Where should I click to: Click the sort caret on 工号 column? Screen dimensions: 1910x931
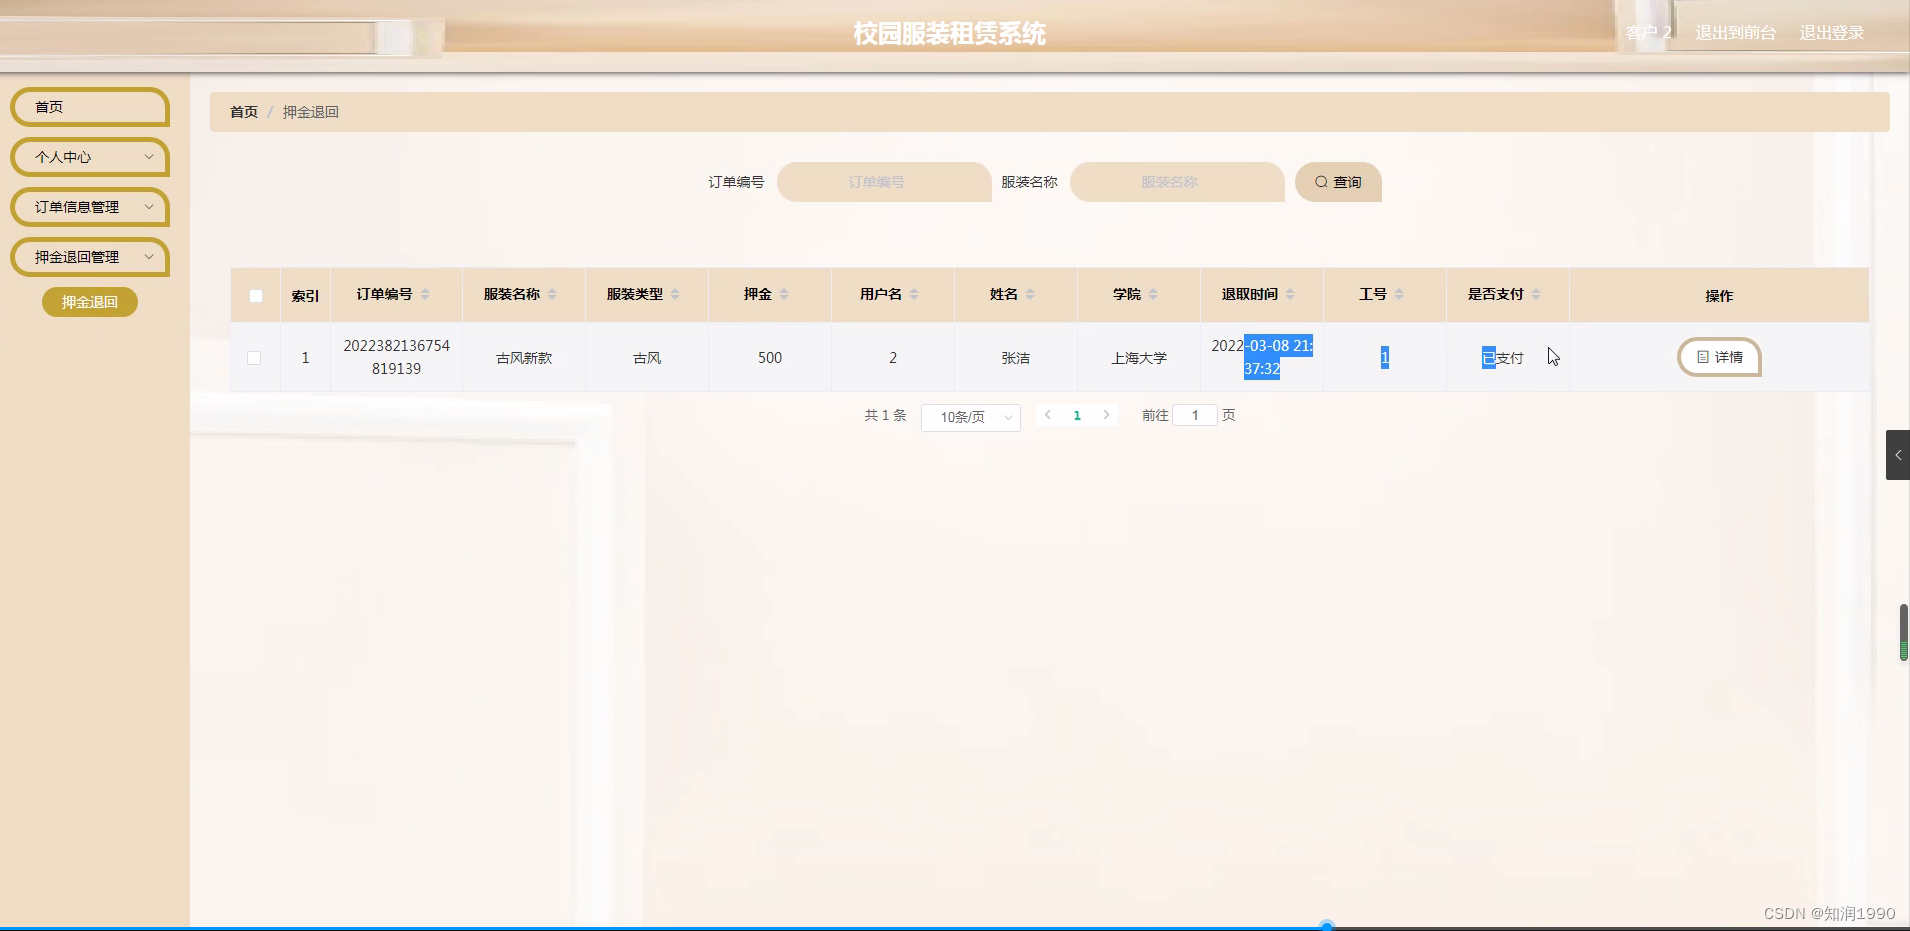point(1399,294)
